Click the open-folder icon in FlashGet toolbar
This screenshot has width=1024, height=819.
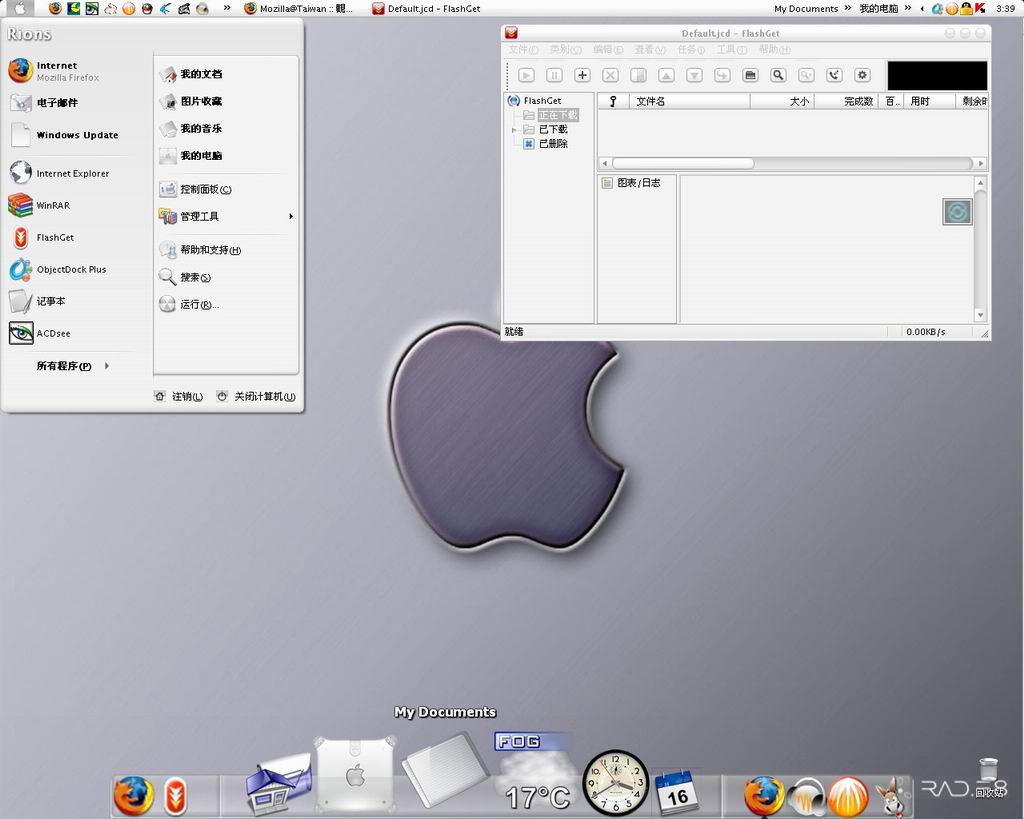(750, 75)
